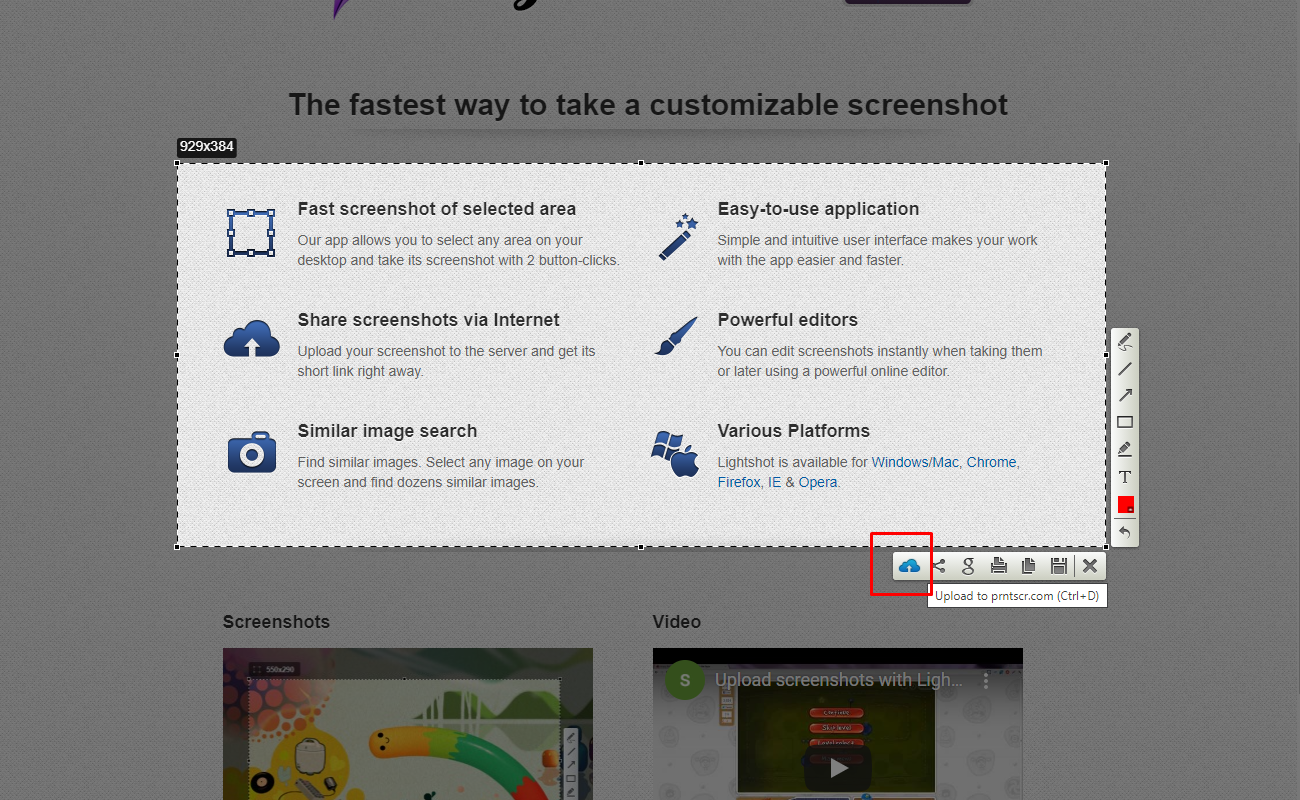Save the screenshot to disk
This screenshot has height=800, width=1300.
tap(1058, 566)
